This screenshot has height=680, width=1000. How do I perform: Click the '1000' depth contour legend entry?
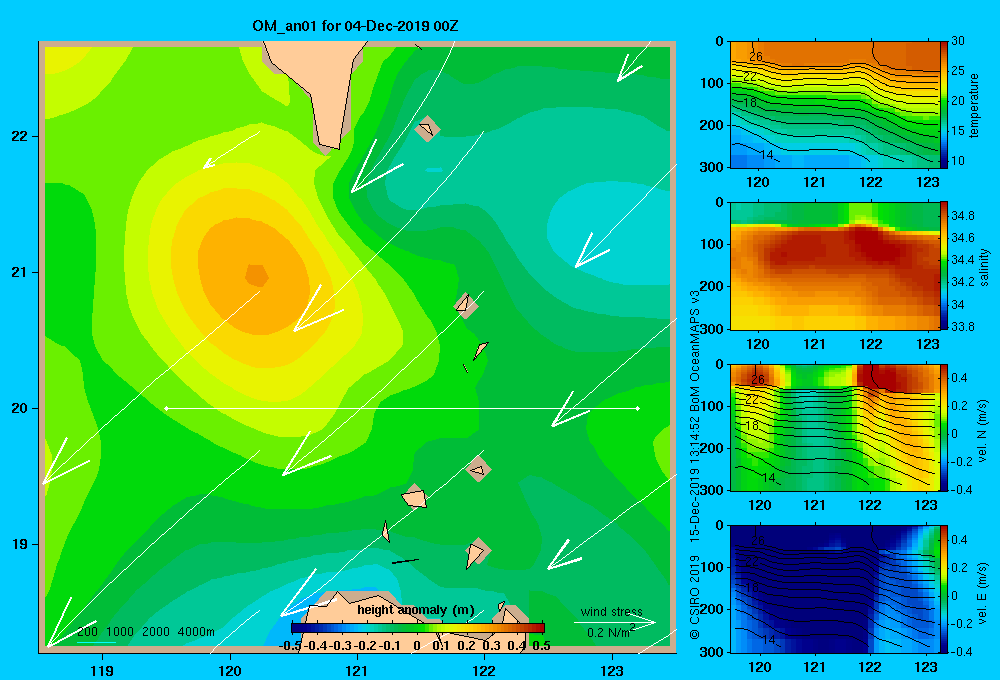pyautogui.click(x=120, y=632)
